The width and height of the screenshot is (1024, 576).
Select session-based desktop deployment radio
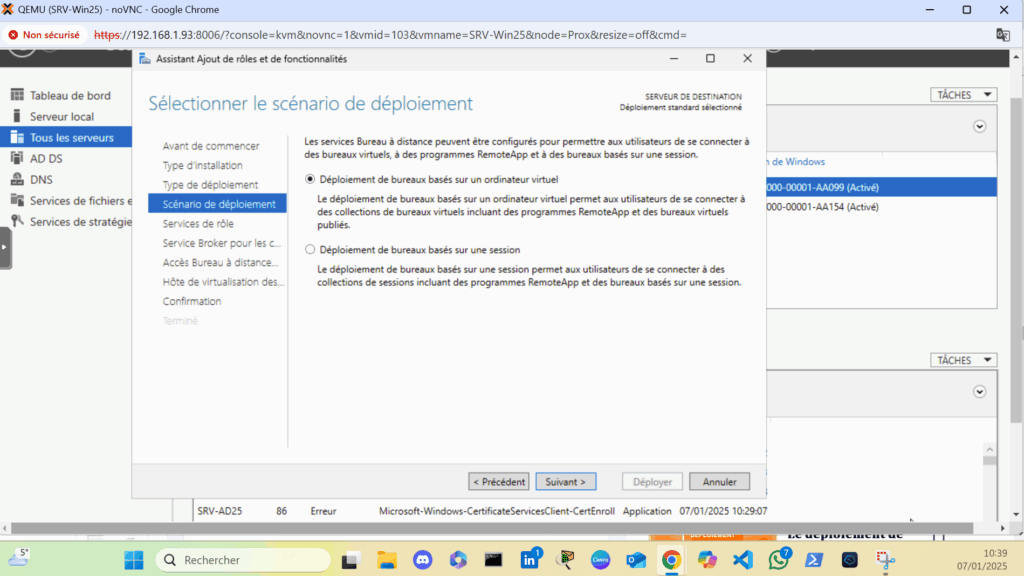[310, 249]
